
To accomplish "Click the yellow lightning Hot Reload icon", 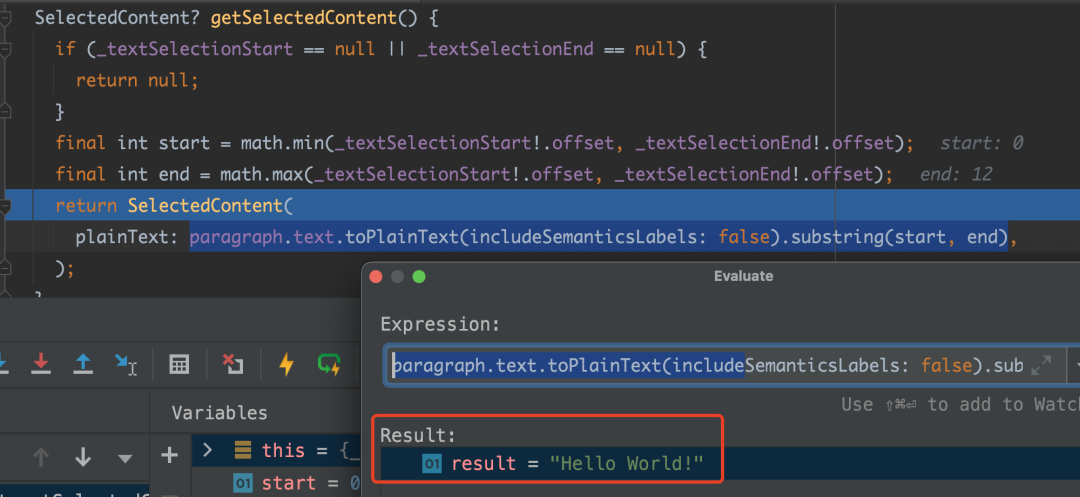I will 287,364.
